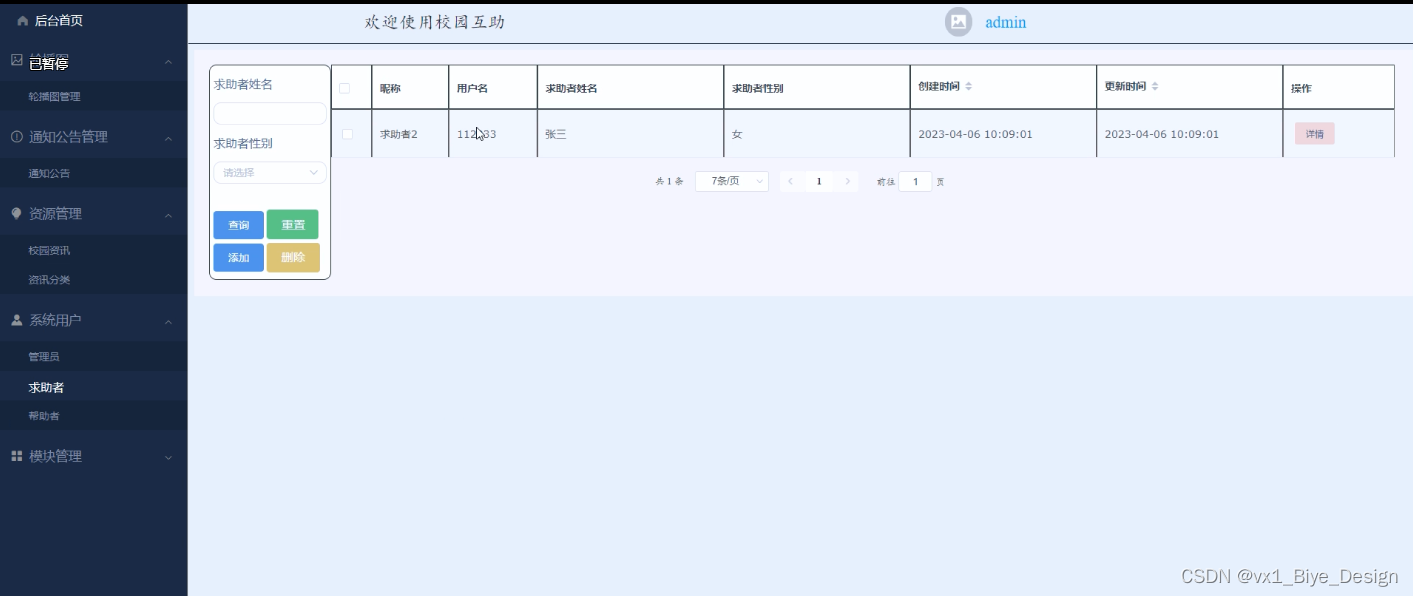The height and width of the screenshot is (596, 1413).
Task: Click the 张三 name cell
Action: 630,134
